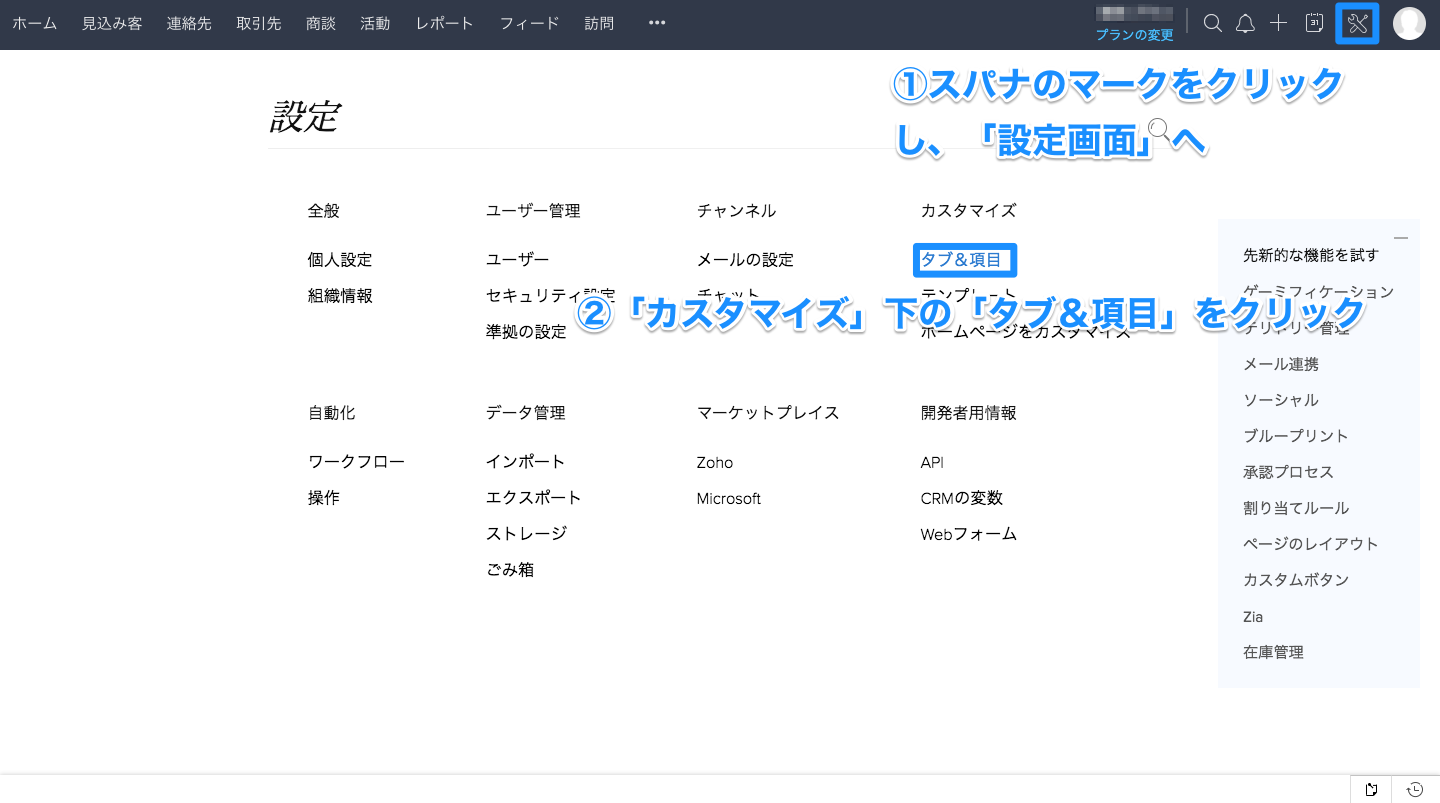Open 個人設定 under 全般

coord(340,260)
